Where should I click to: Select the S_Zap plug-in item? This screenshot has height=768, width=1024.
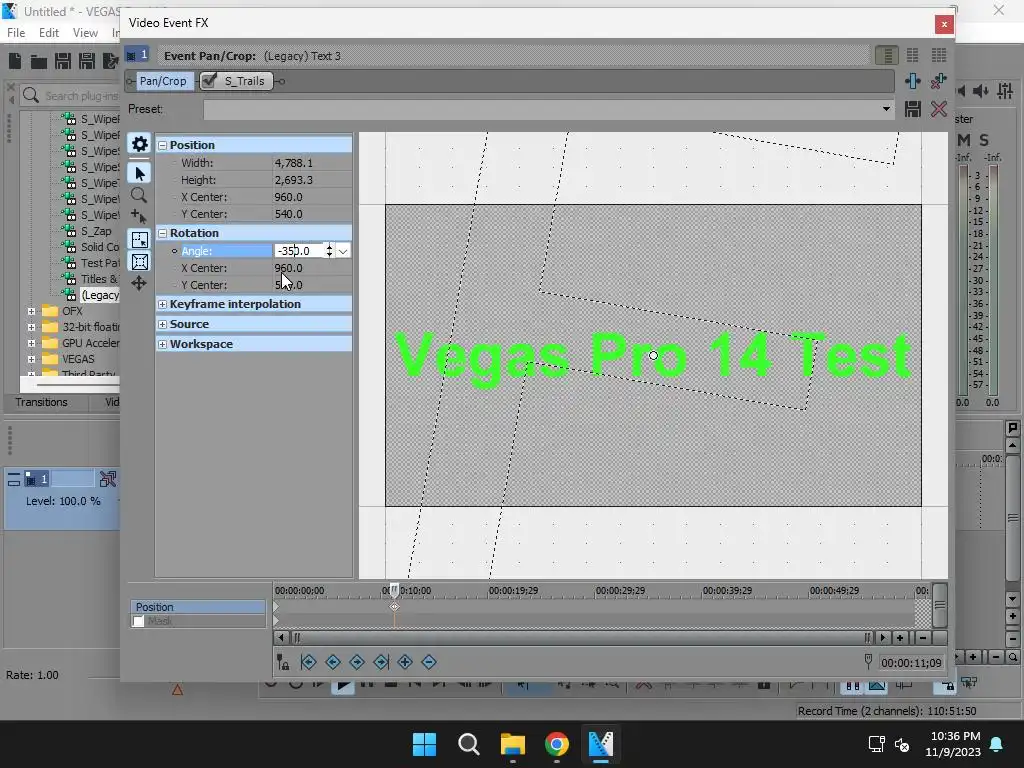[96, 231]
